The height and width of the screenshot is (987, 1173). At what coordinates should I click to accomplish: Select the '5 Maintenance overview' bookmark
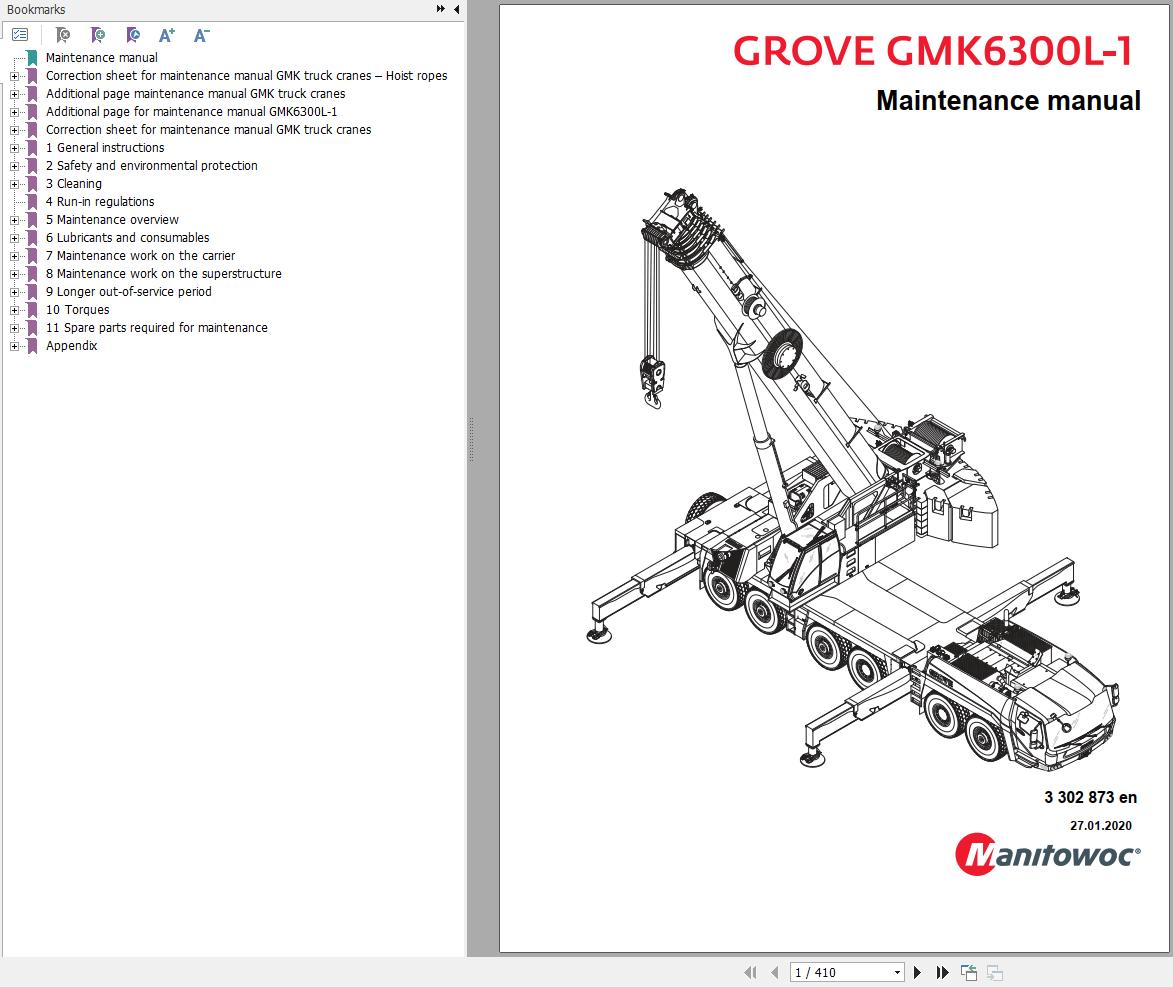pos(113,219)
